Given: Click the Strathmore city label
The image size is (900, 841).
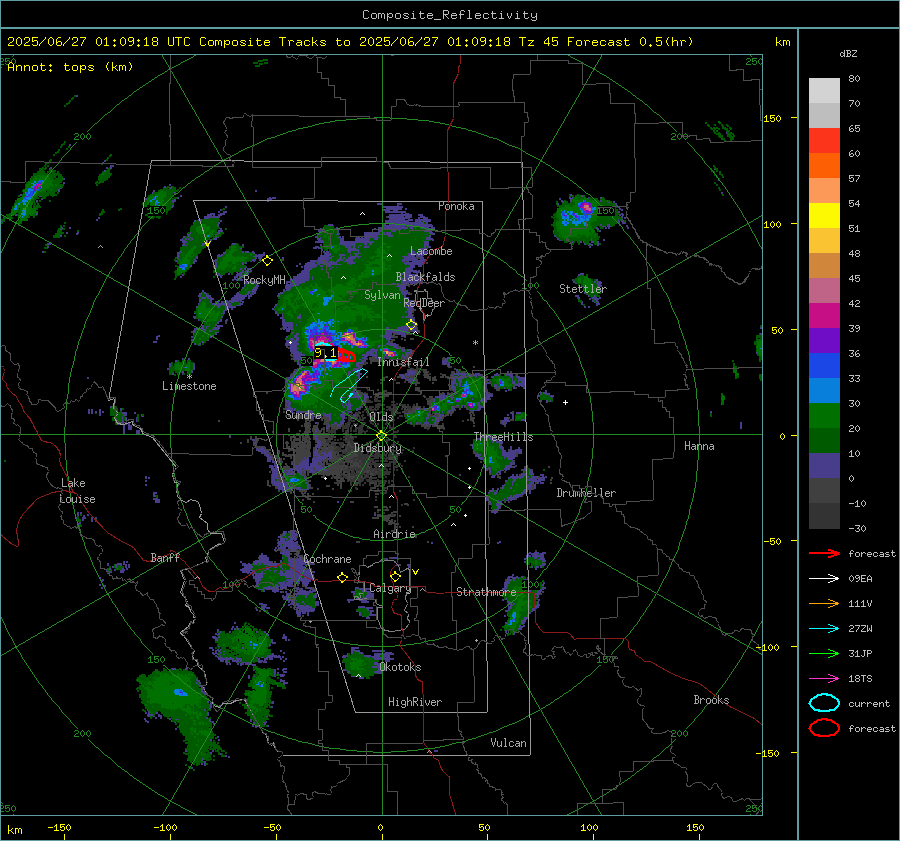Looking at the screenshot, I should click(x=486, y=592).
